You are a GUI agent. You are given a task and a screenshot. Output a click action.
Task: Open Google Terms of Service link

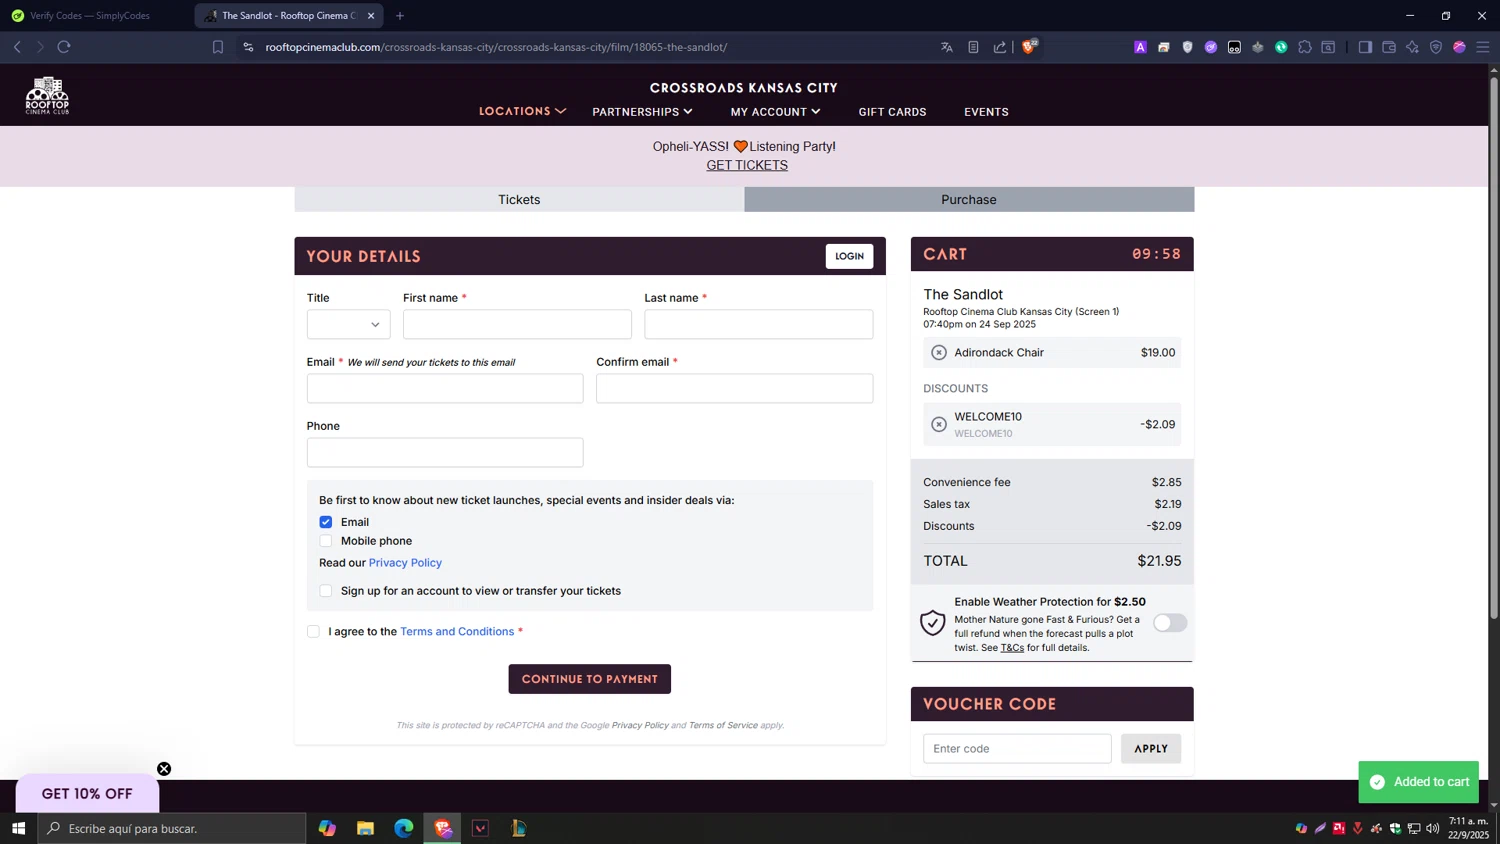pos(723,725)
